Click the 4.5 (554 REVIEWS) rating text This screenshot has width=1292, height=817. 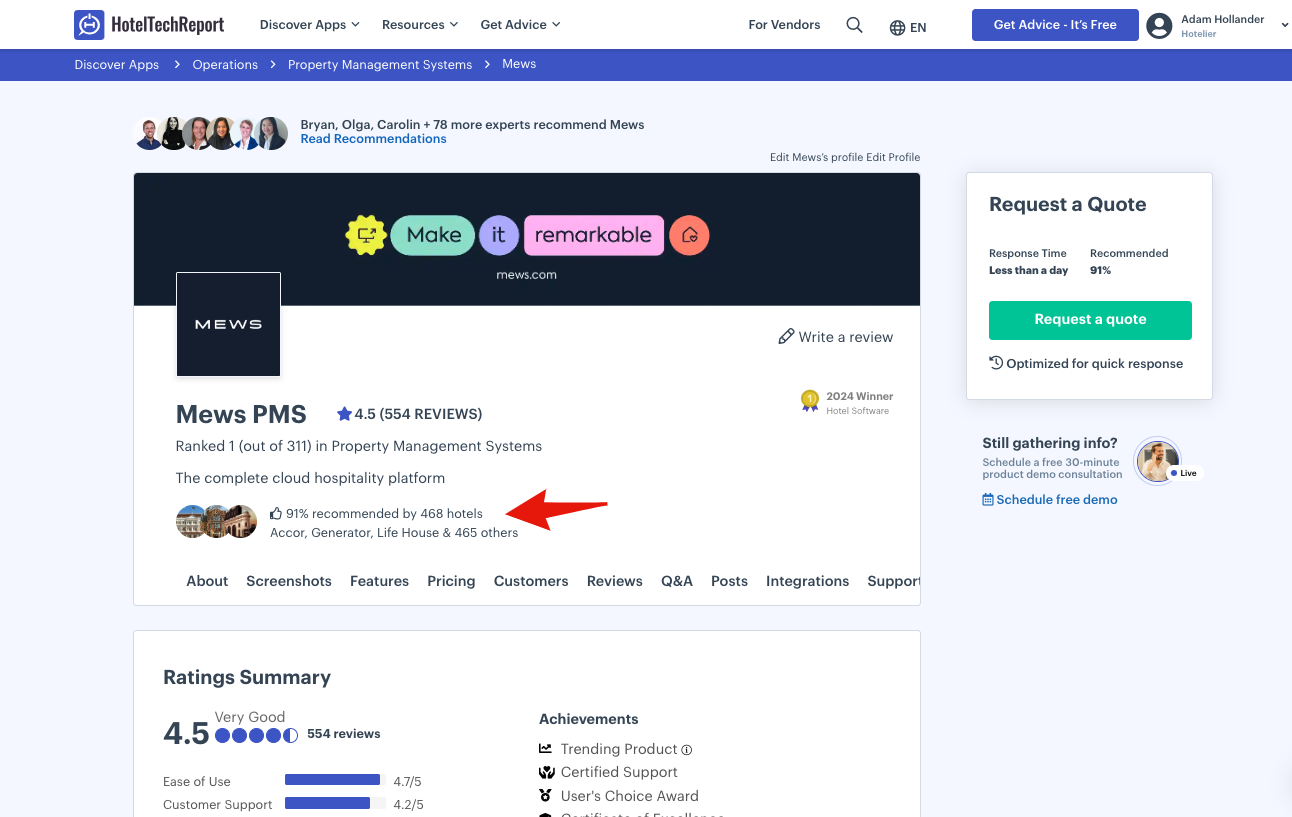pyautogui.click(x=418, y=414)
